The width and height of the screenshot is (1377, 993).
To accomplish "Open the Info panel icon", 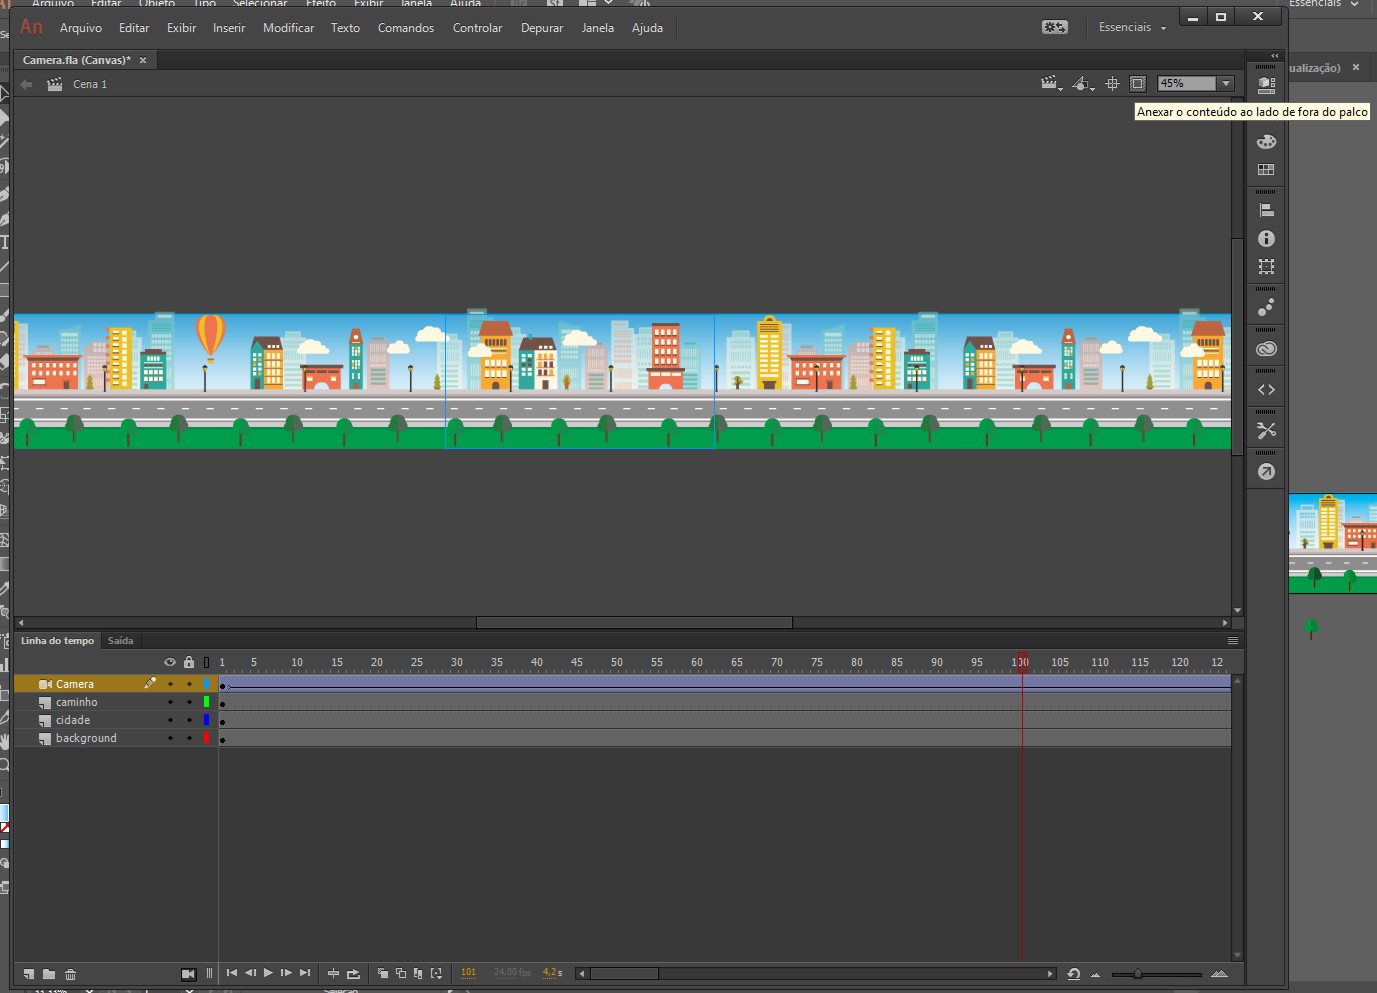I will point(1266,239).
